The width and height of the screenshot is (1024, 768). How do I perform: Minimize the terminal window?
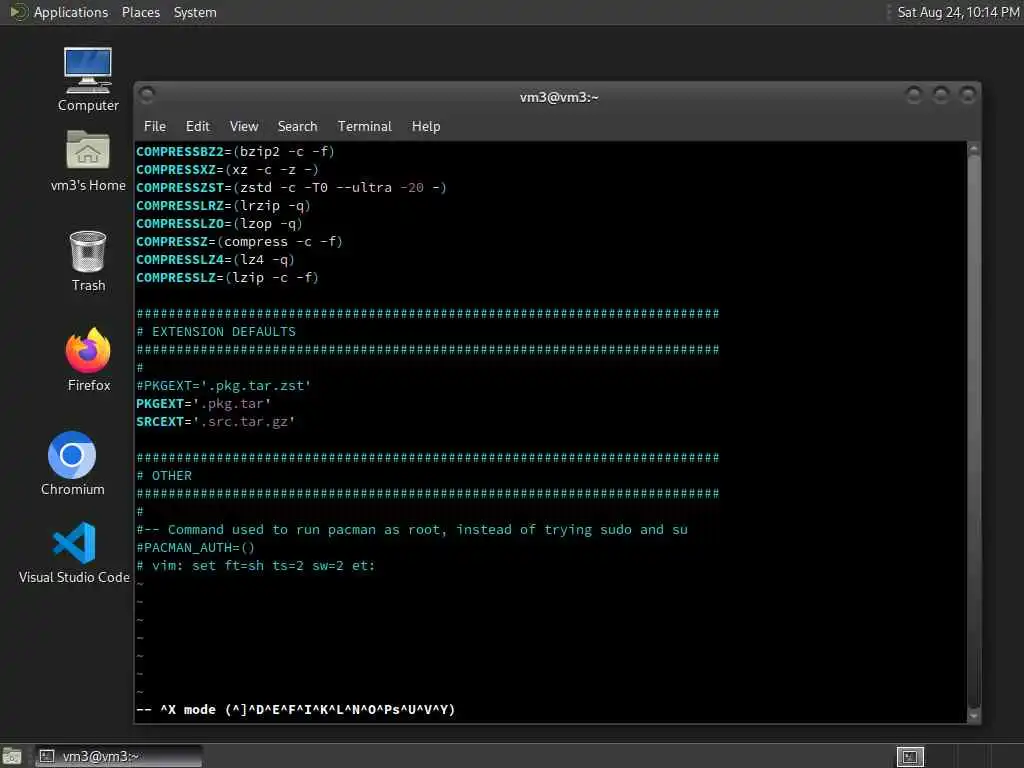pyautogui.click(x=914, y=95)
